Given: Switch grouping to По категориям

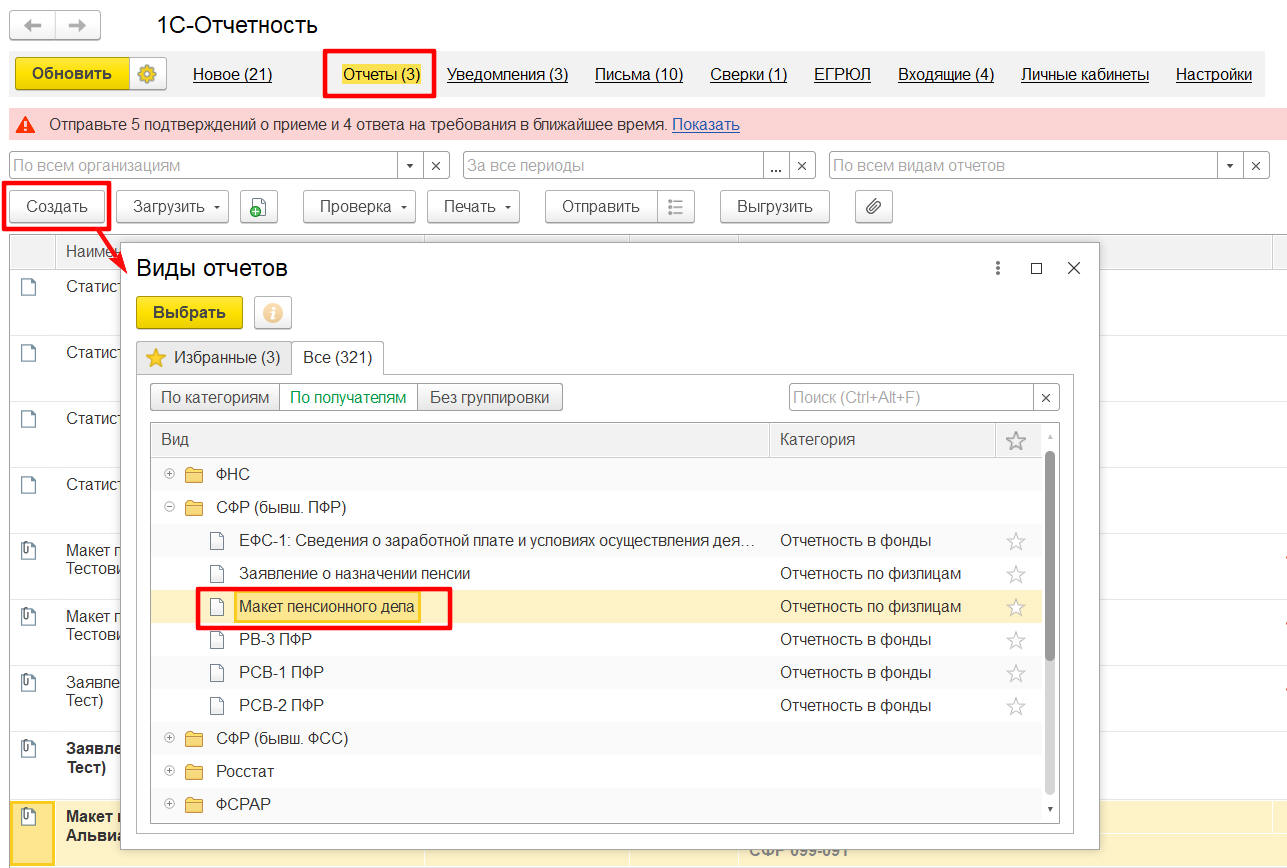Looking at the screenshot, I should tap(215, 397).
